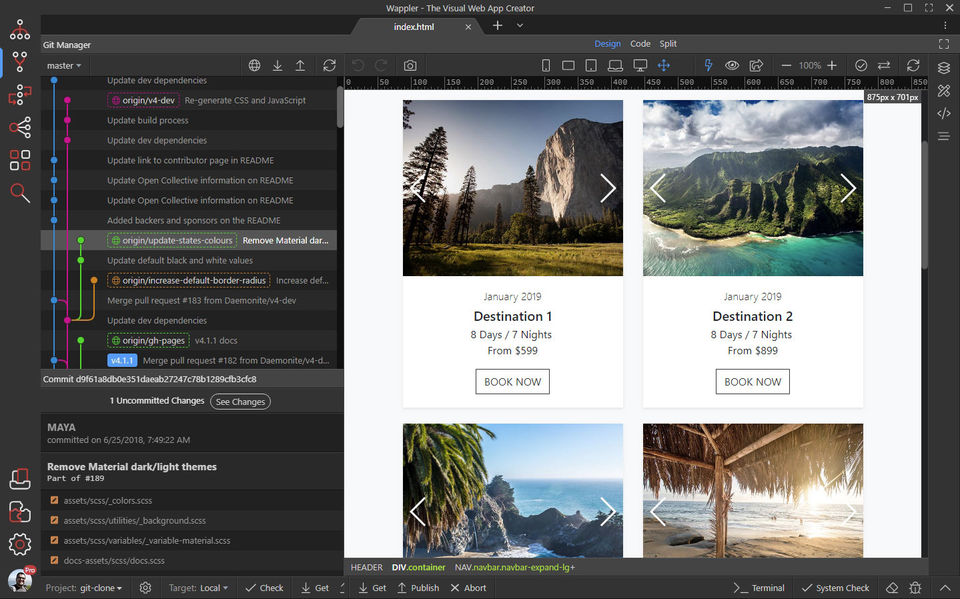Open the Project git-clone dropdown

coord(98,588)
